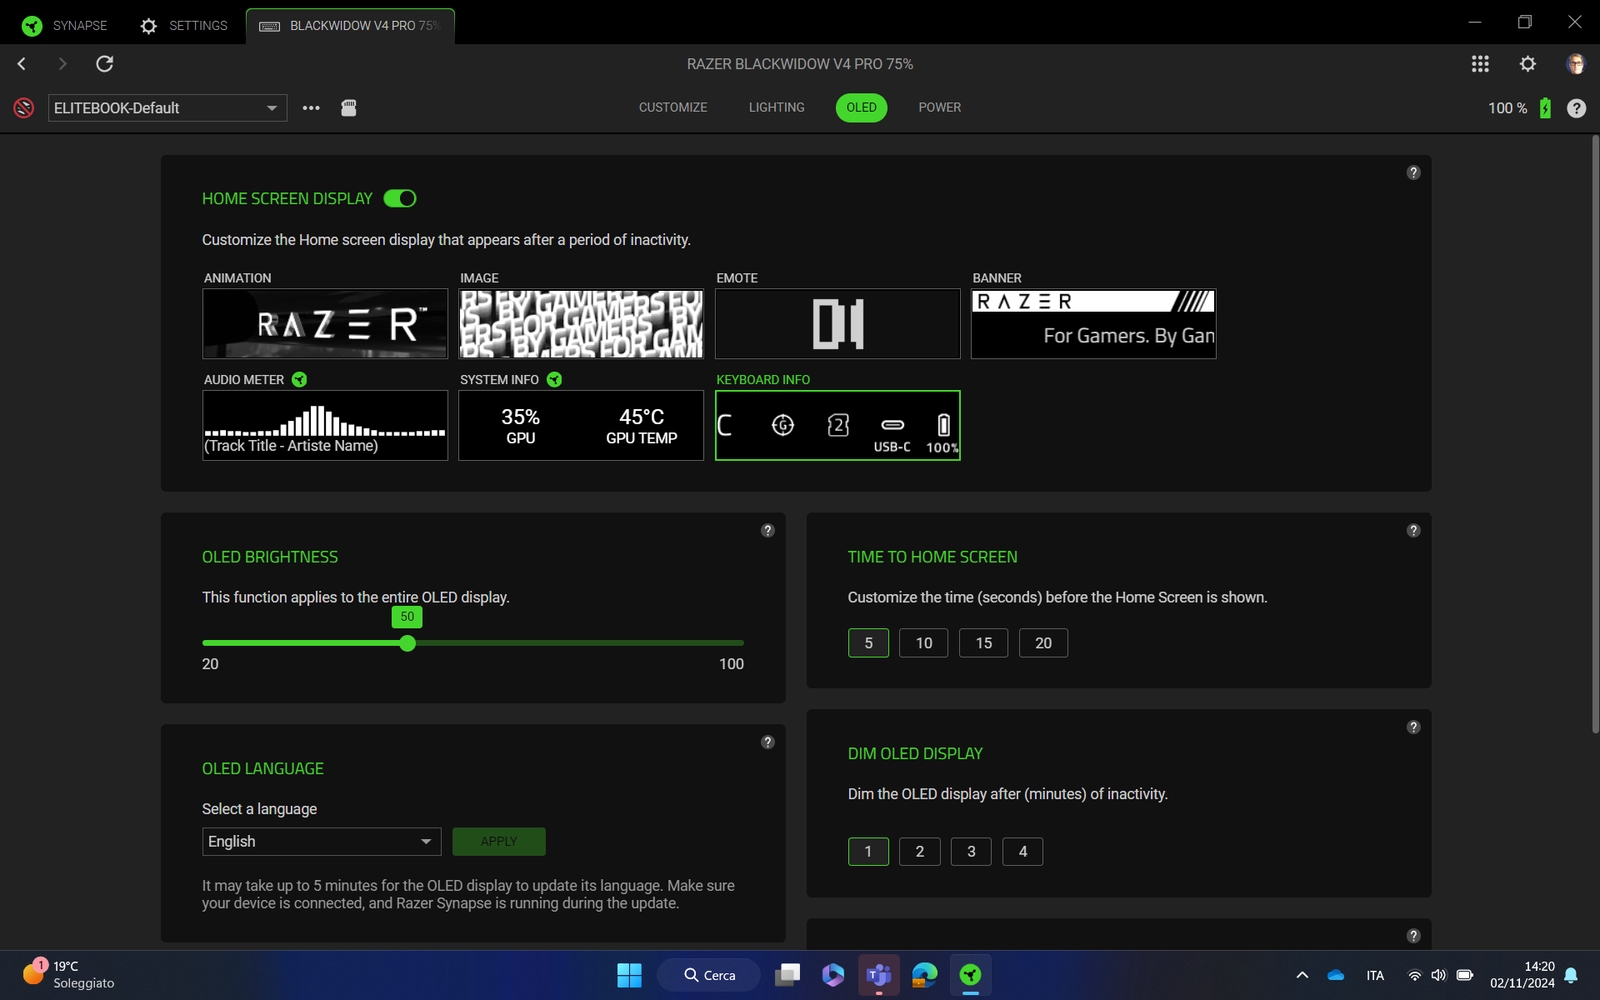Open the taskbar Cerca search box
Image resolution: width=1600 pixels, height=1000 pixels.
point(709,975)
